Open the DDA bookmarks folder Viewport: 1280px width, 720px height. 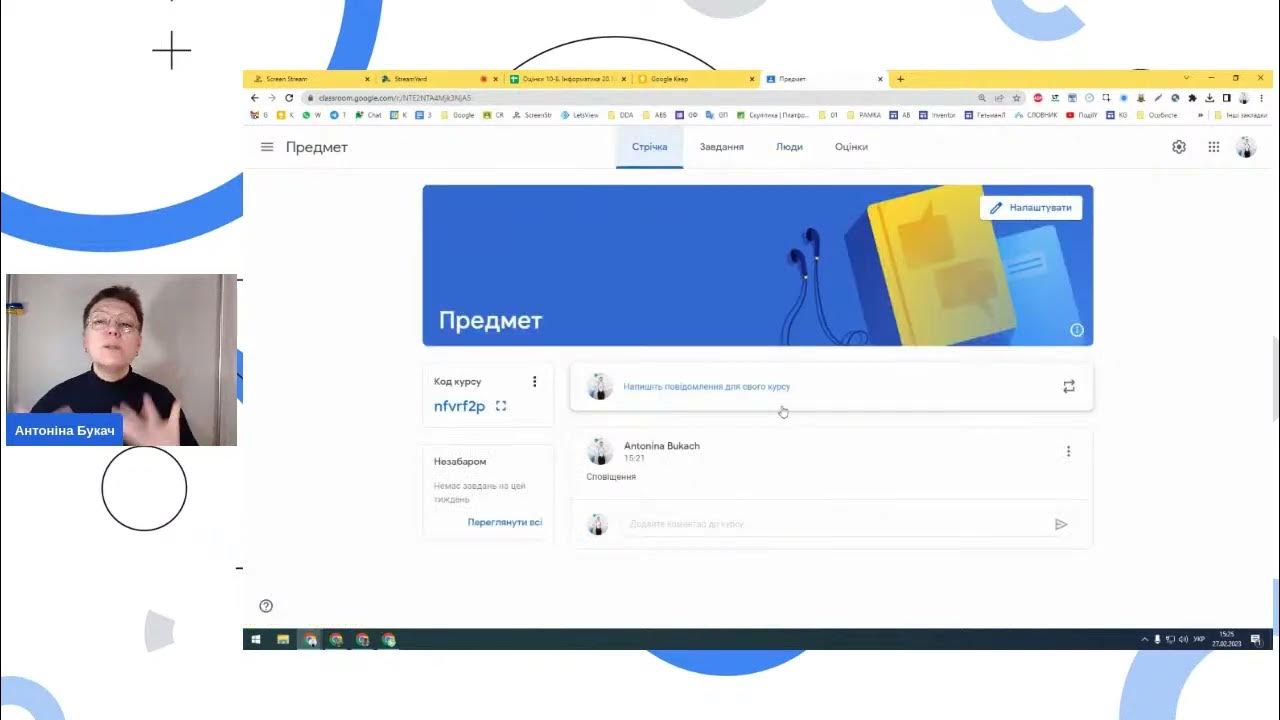[x=620, y=115]
